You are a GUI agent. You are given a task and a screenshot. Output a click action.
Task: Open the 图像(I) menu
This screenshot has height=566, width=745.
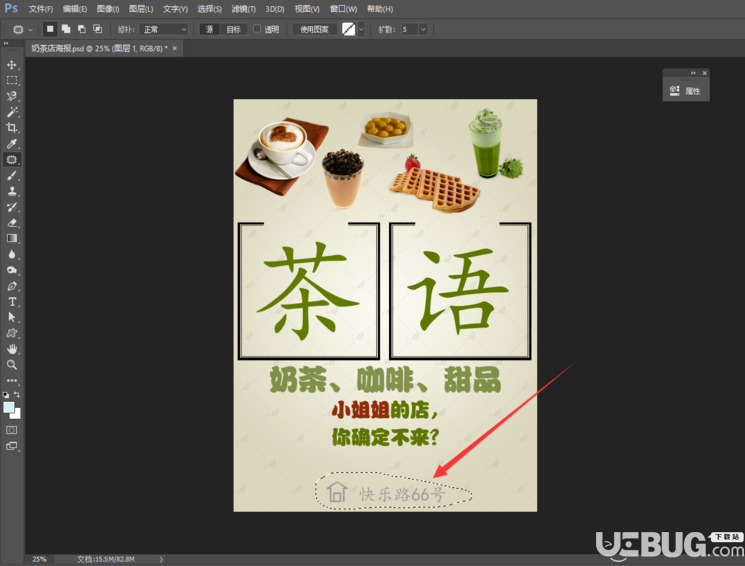pos(107,9)
